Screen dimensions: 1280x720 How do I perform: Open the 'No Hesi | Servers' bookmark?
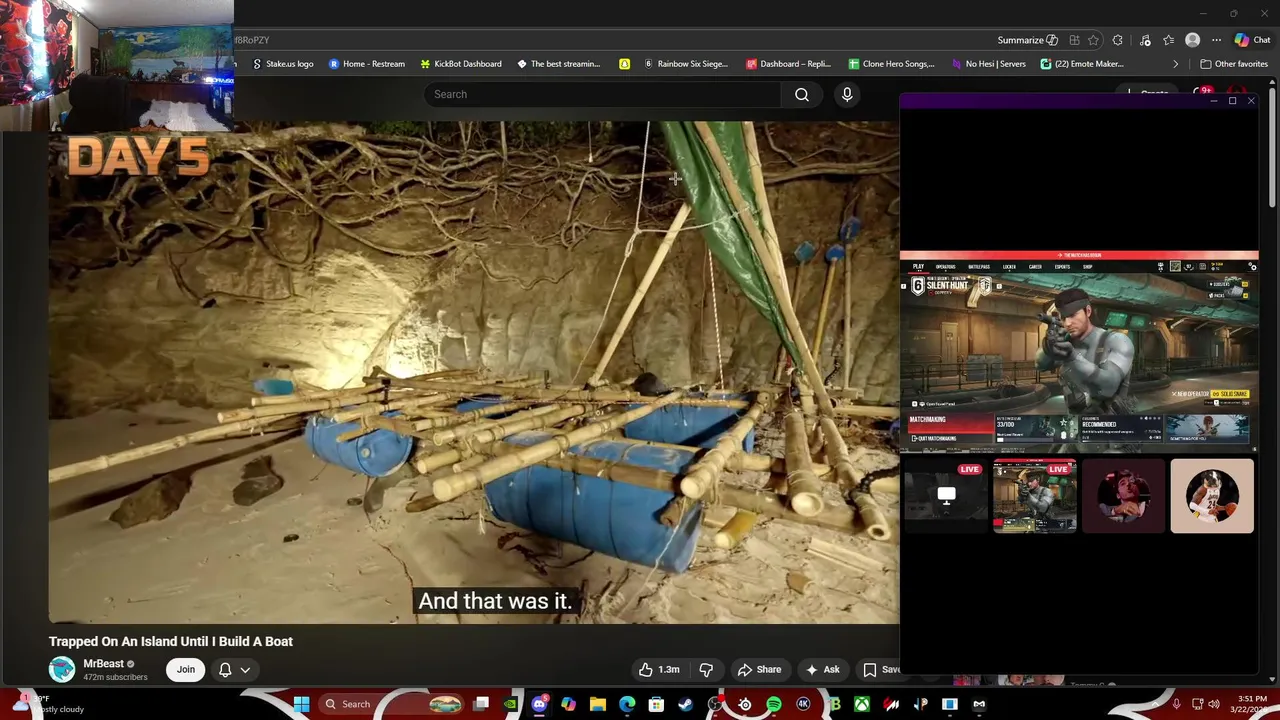tap(988, 64)
